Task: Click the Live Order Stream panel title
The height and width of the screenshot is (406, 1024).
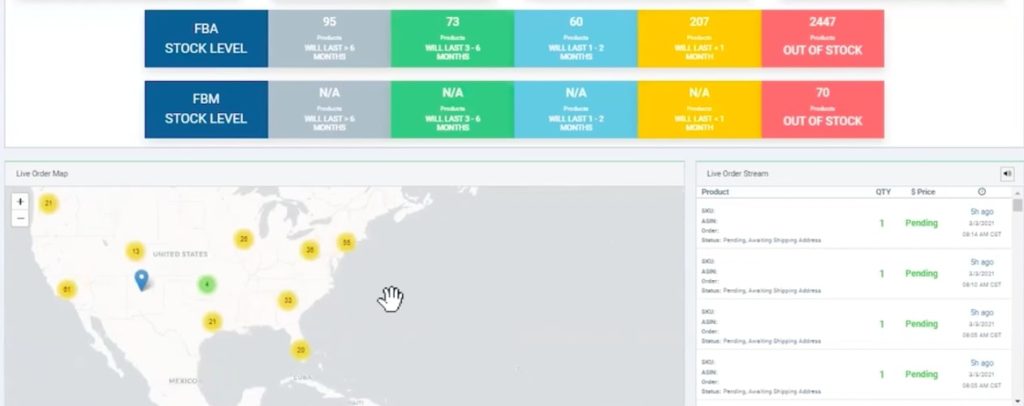Action: click(x=737, y=174)
